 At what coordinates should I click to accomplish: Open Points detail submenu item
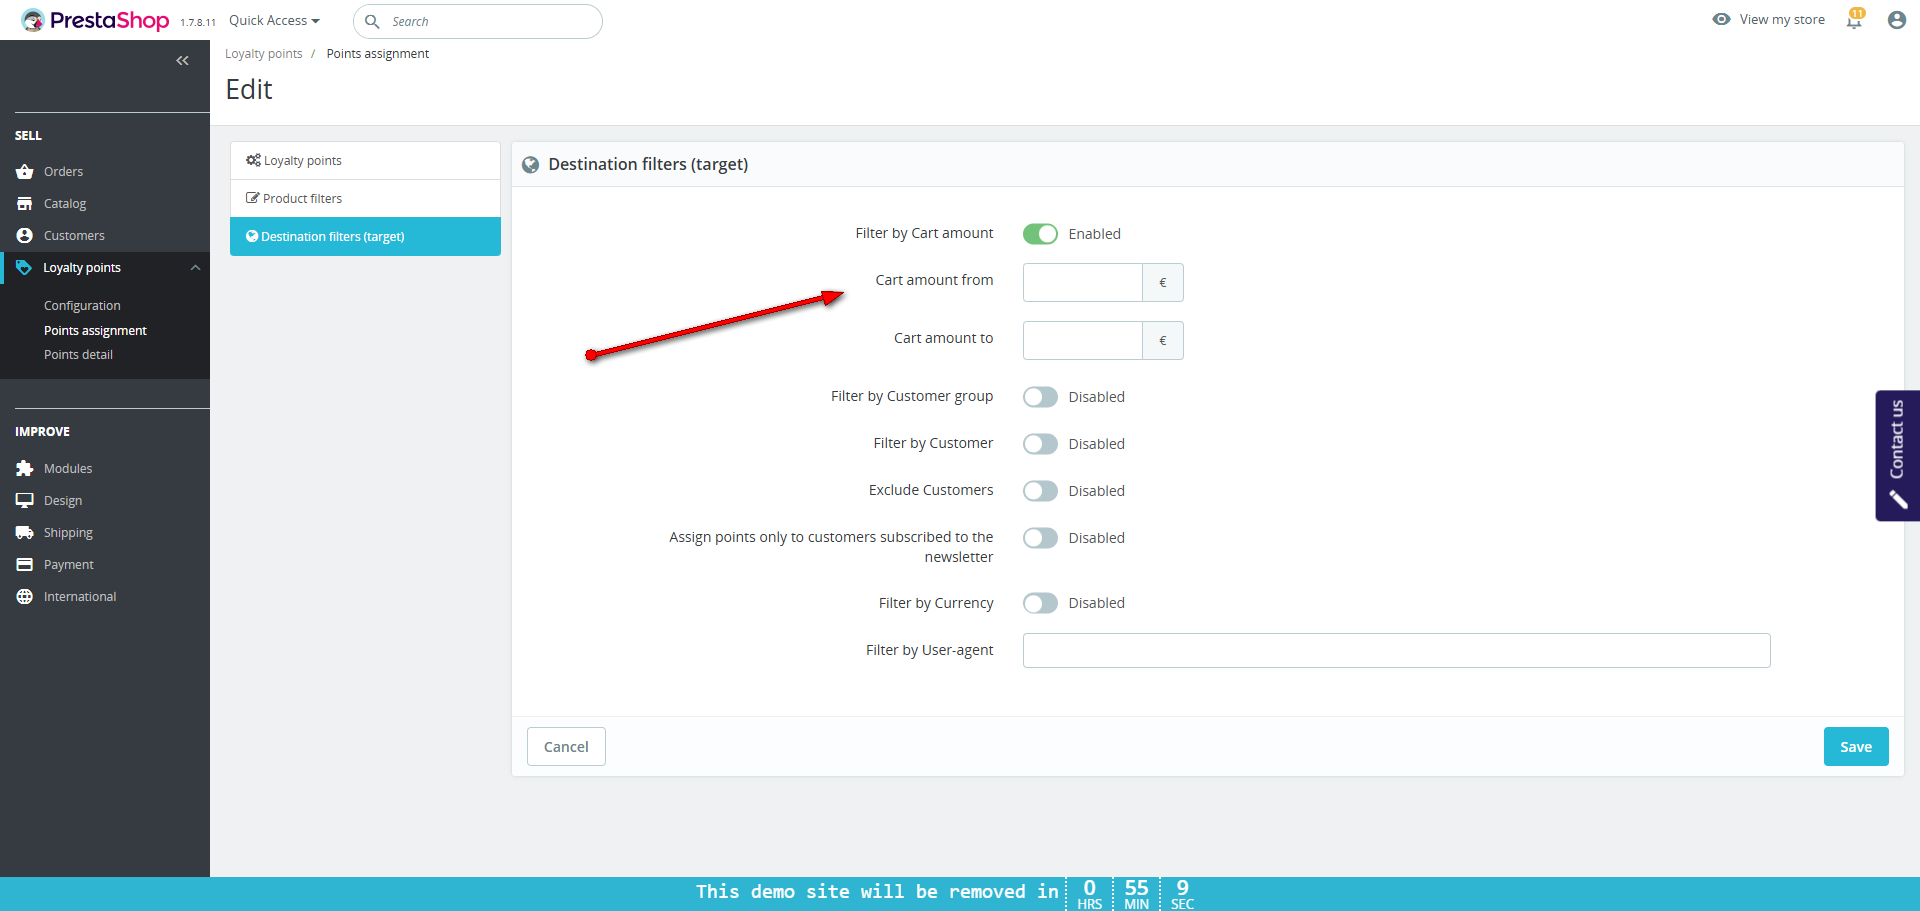78,355
